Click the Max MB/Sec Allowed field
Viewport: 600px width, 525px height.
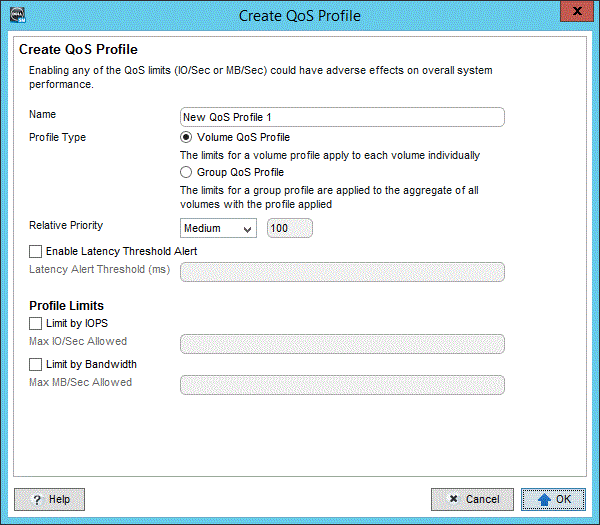coord(342,385)
